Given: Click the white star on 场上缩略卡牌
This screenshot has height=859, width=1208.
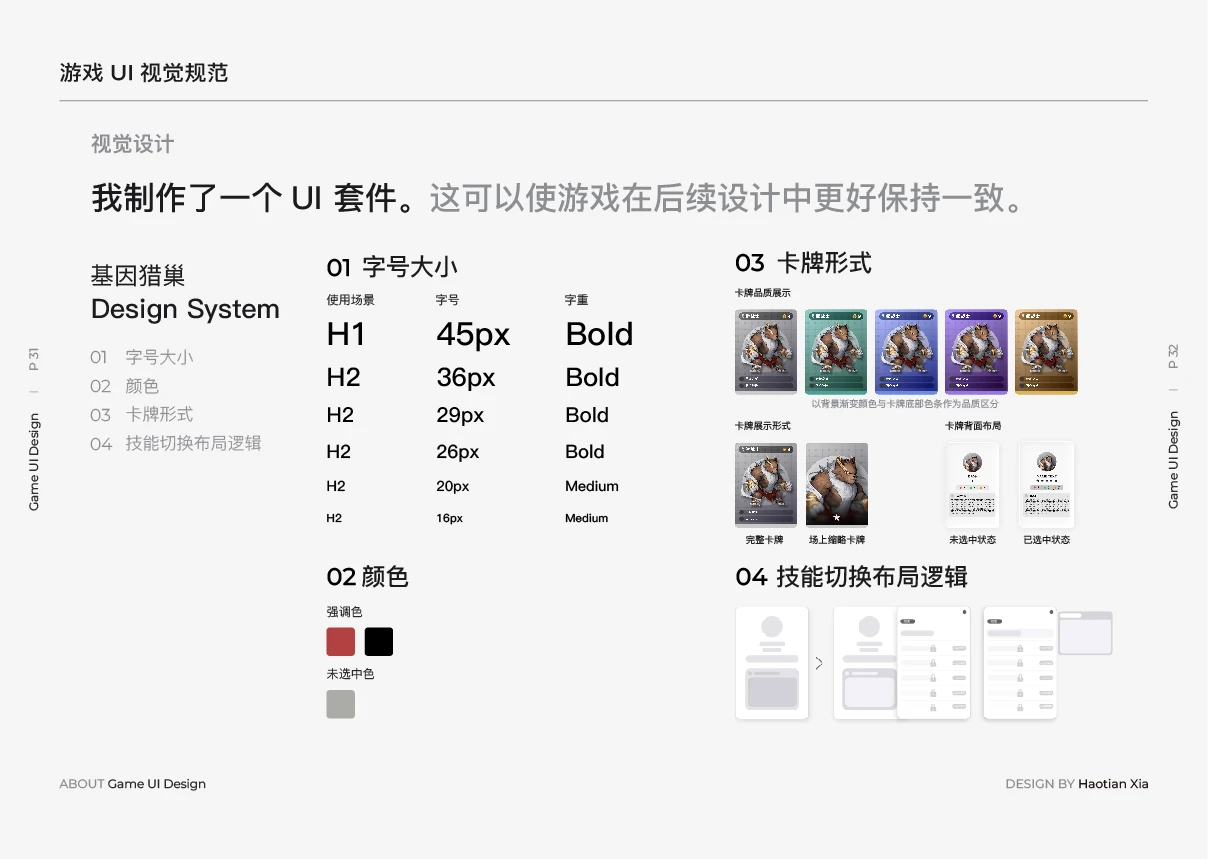Looking at the screenshot, I should click(837, 517).
